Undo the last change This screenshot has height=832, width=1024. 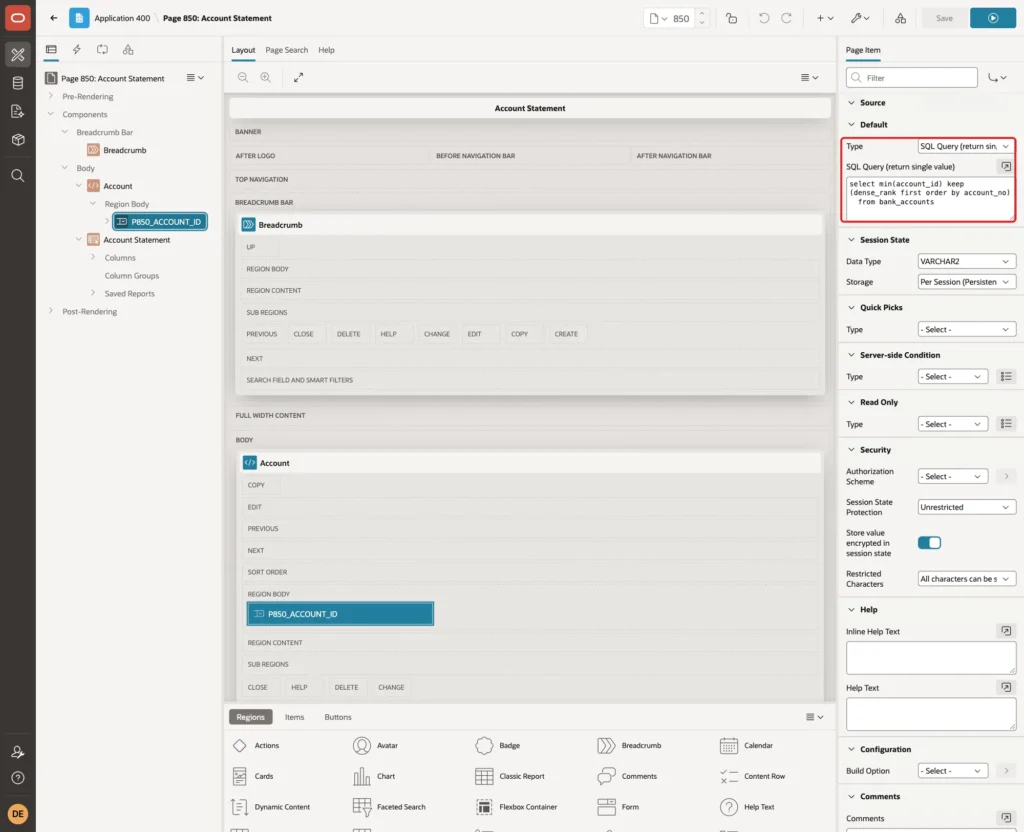tap(763, 18)
